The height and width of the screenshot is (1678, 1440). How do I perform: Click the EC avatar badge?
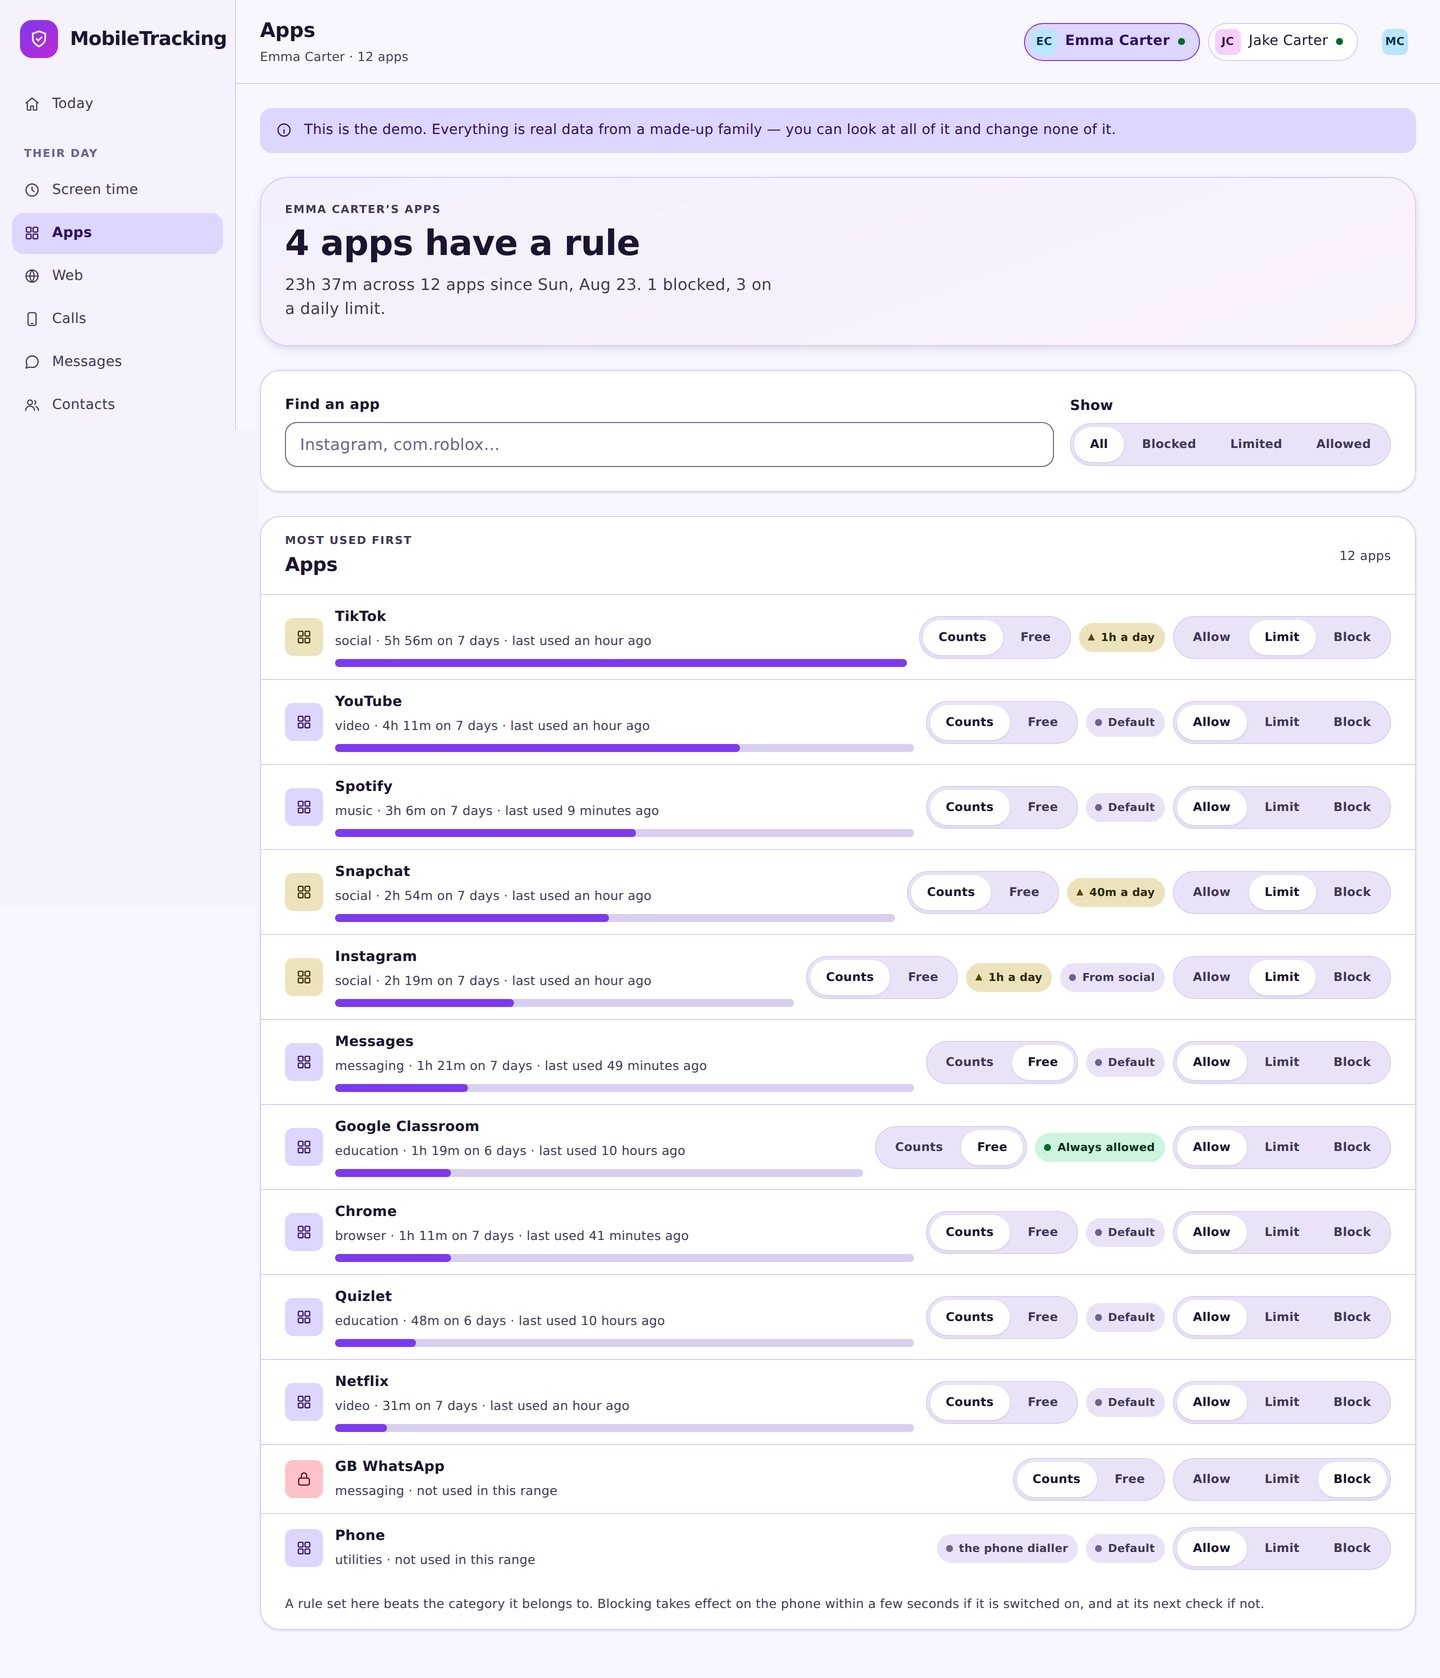(1044, 41)
